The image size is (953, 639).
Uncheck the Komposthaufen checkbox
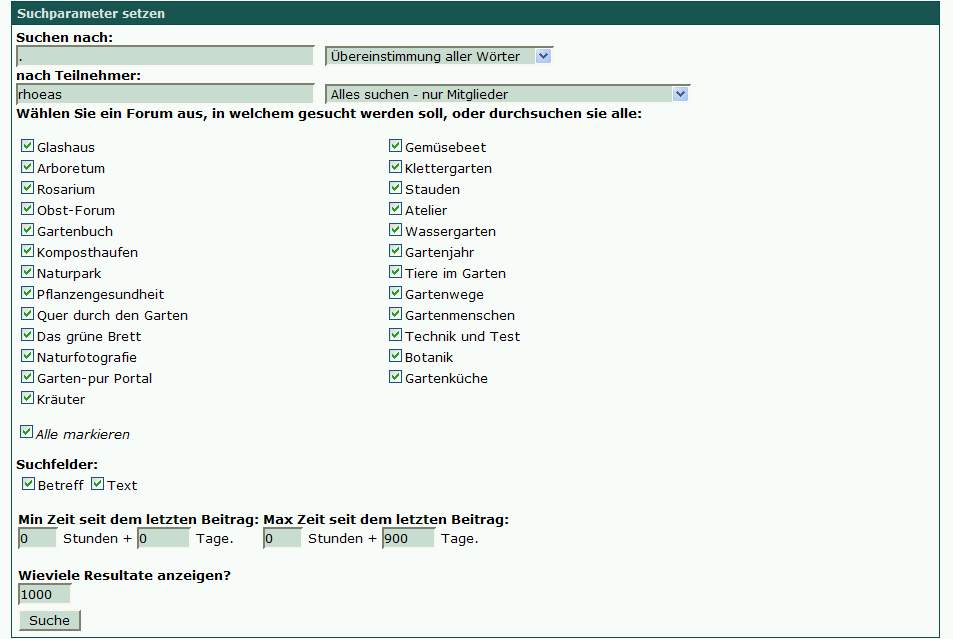pos(27,250)
